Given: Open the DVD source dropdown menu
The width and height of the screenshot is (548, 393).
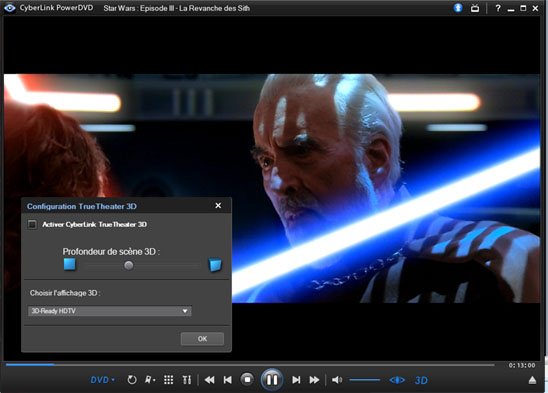Looking at the screenshot, I should point(102,380).
